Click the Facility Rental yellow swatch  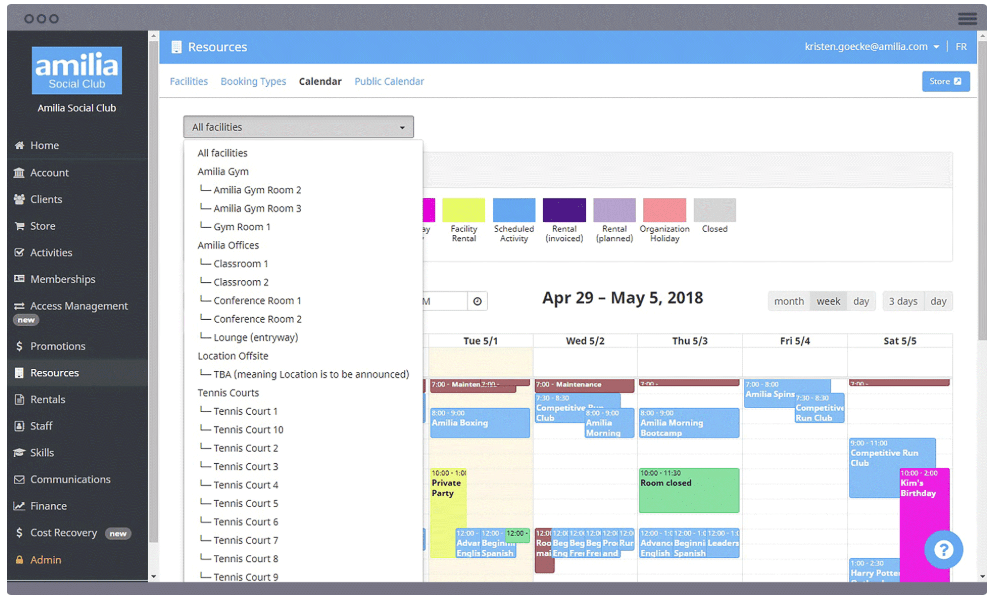464,210
